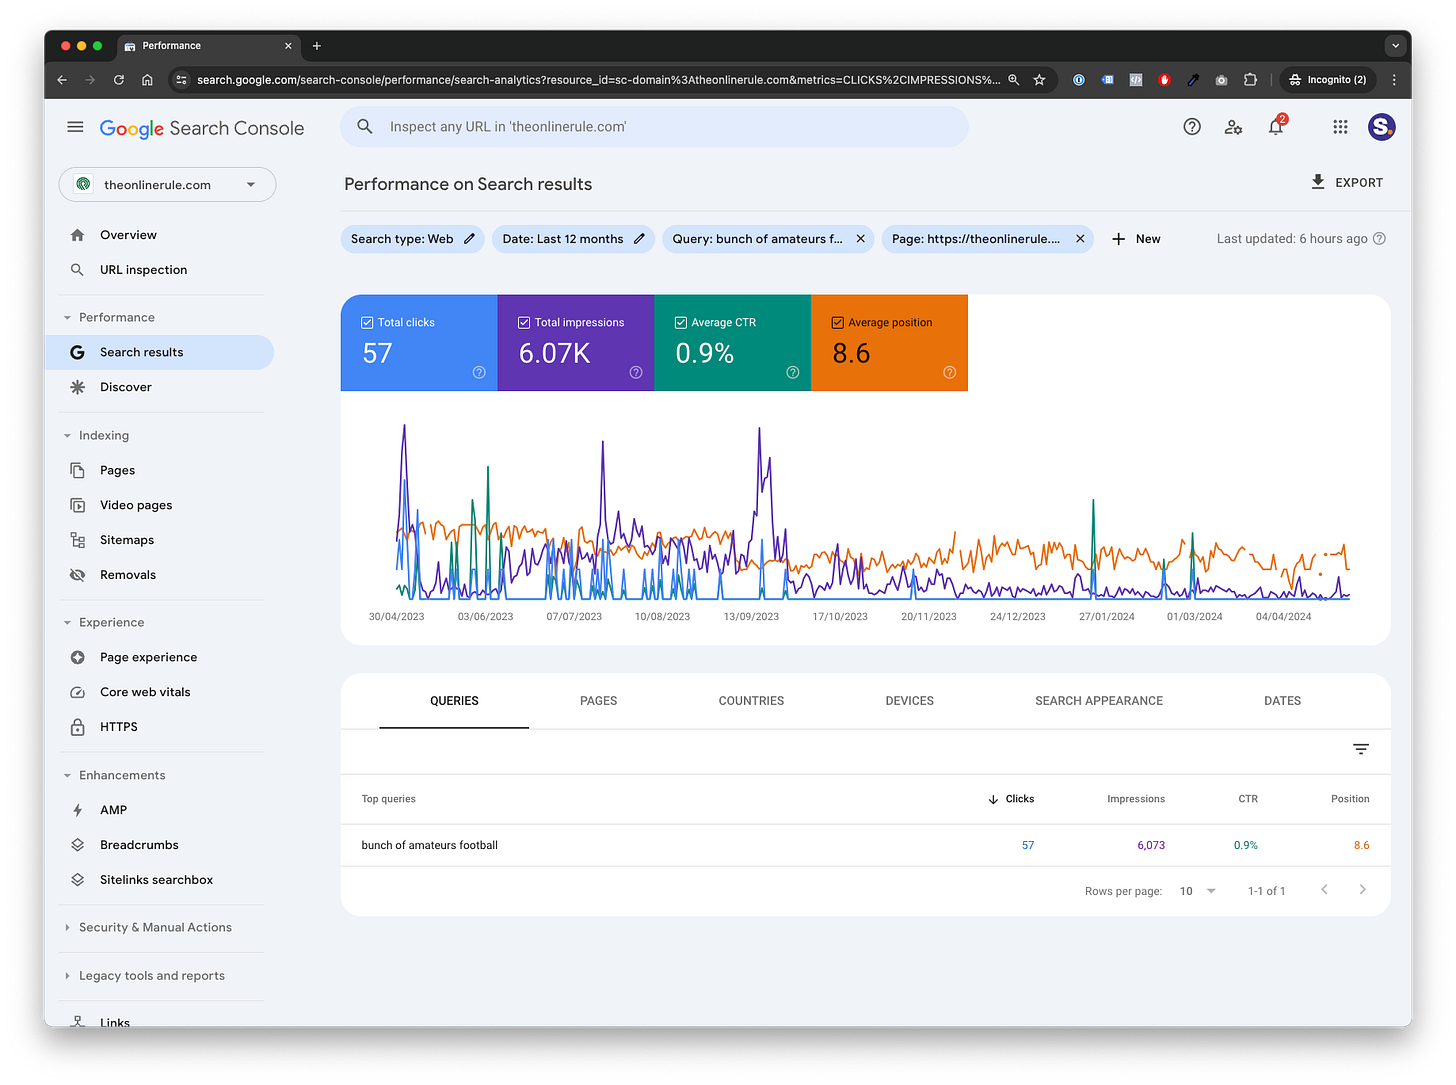This screenshot has height=1085, width=1456.
Task: Click the export download icon
Action: pyautogui.click(x=1318, y=182)
